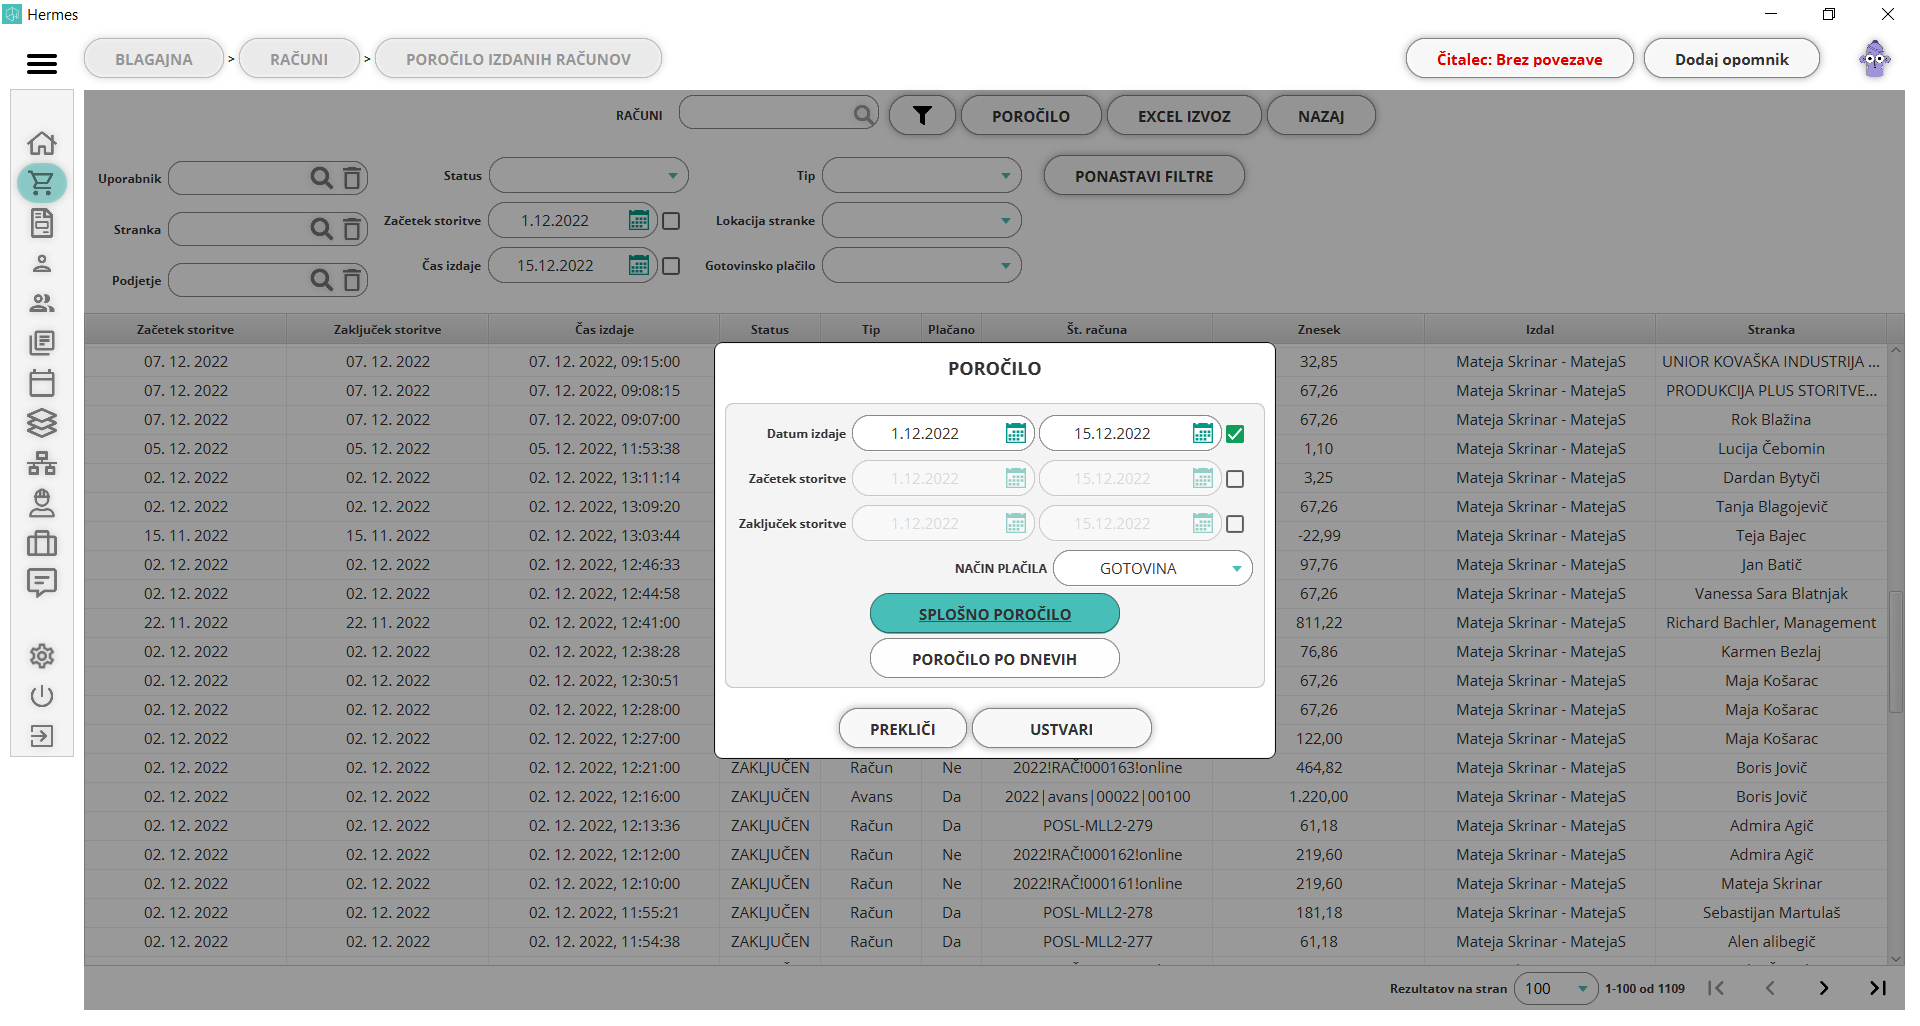Select Poročilo izdanih računov breadcrumb
Viewport: 1920px width, 1026px height.
click(518, 59)
